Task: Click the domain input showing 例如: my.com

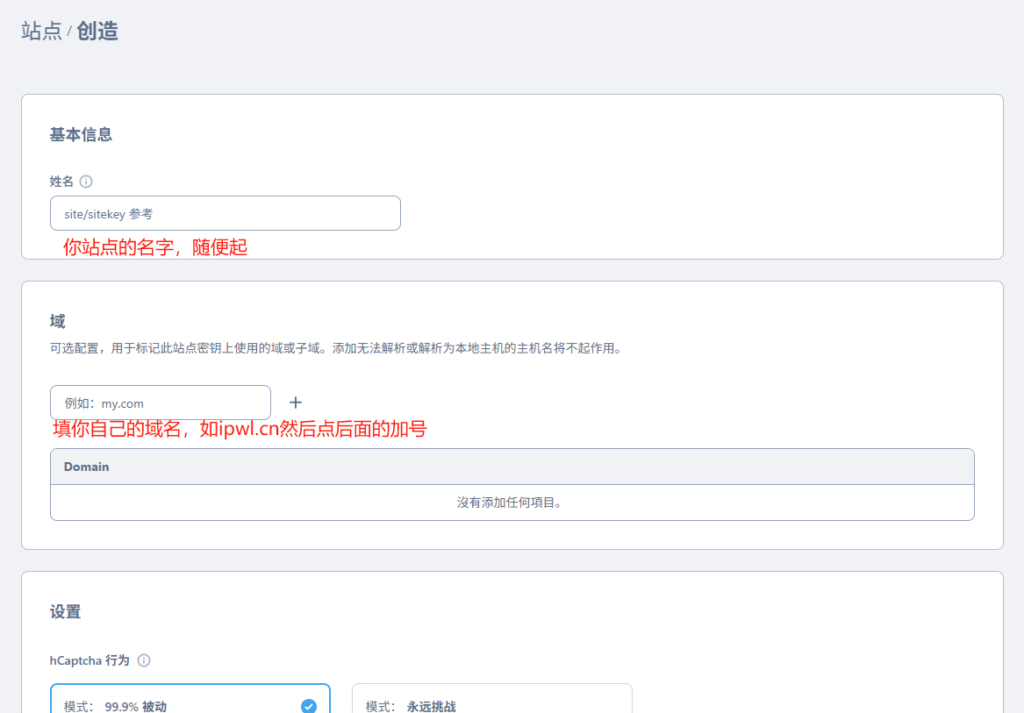Action: [x=160, y=402]
